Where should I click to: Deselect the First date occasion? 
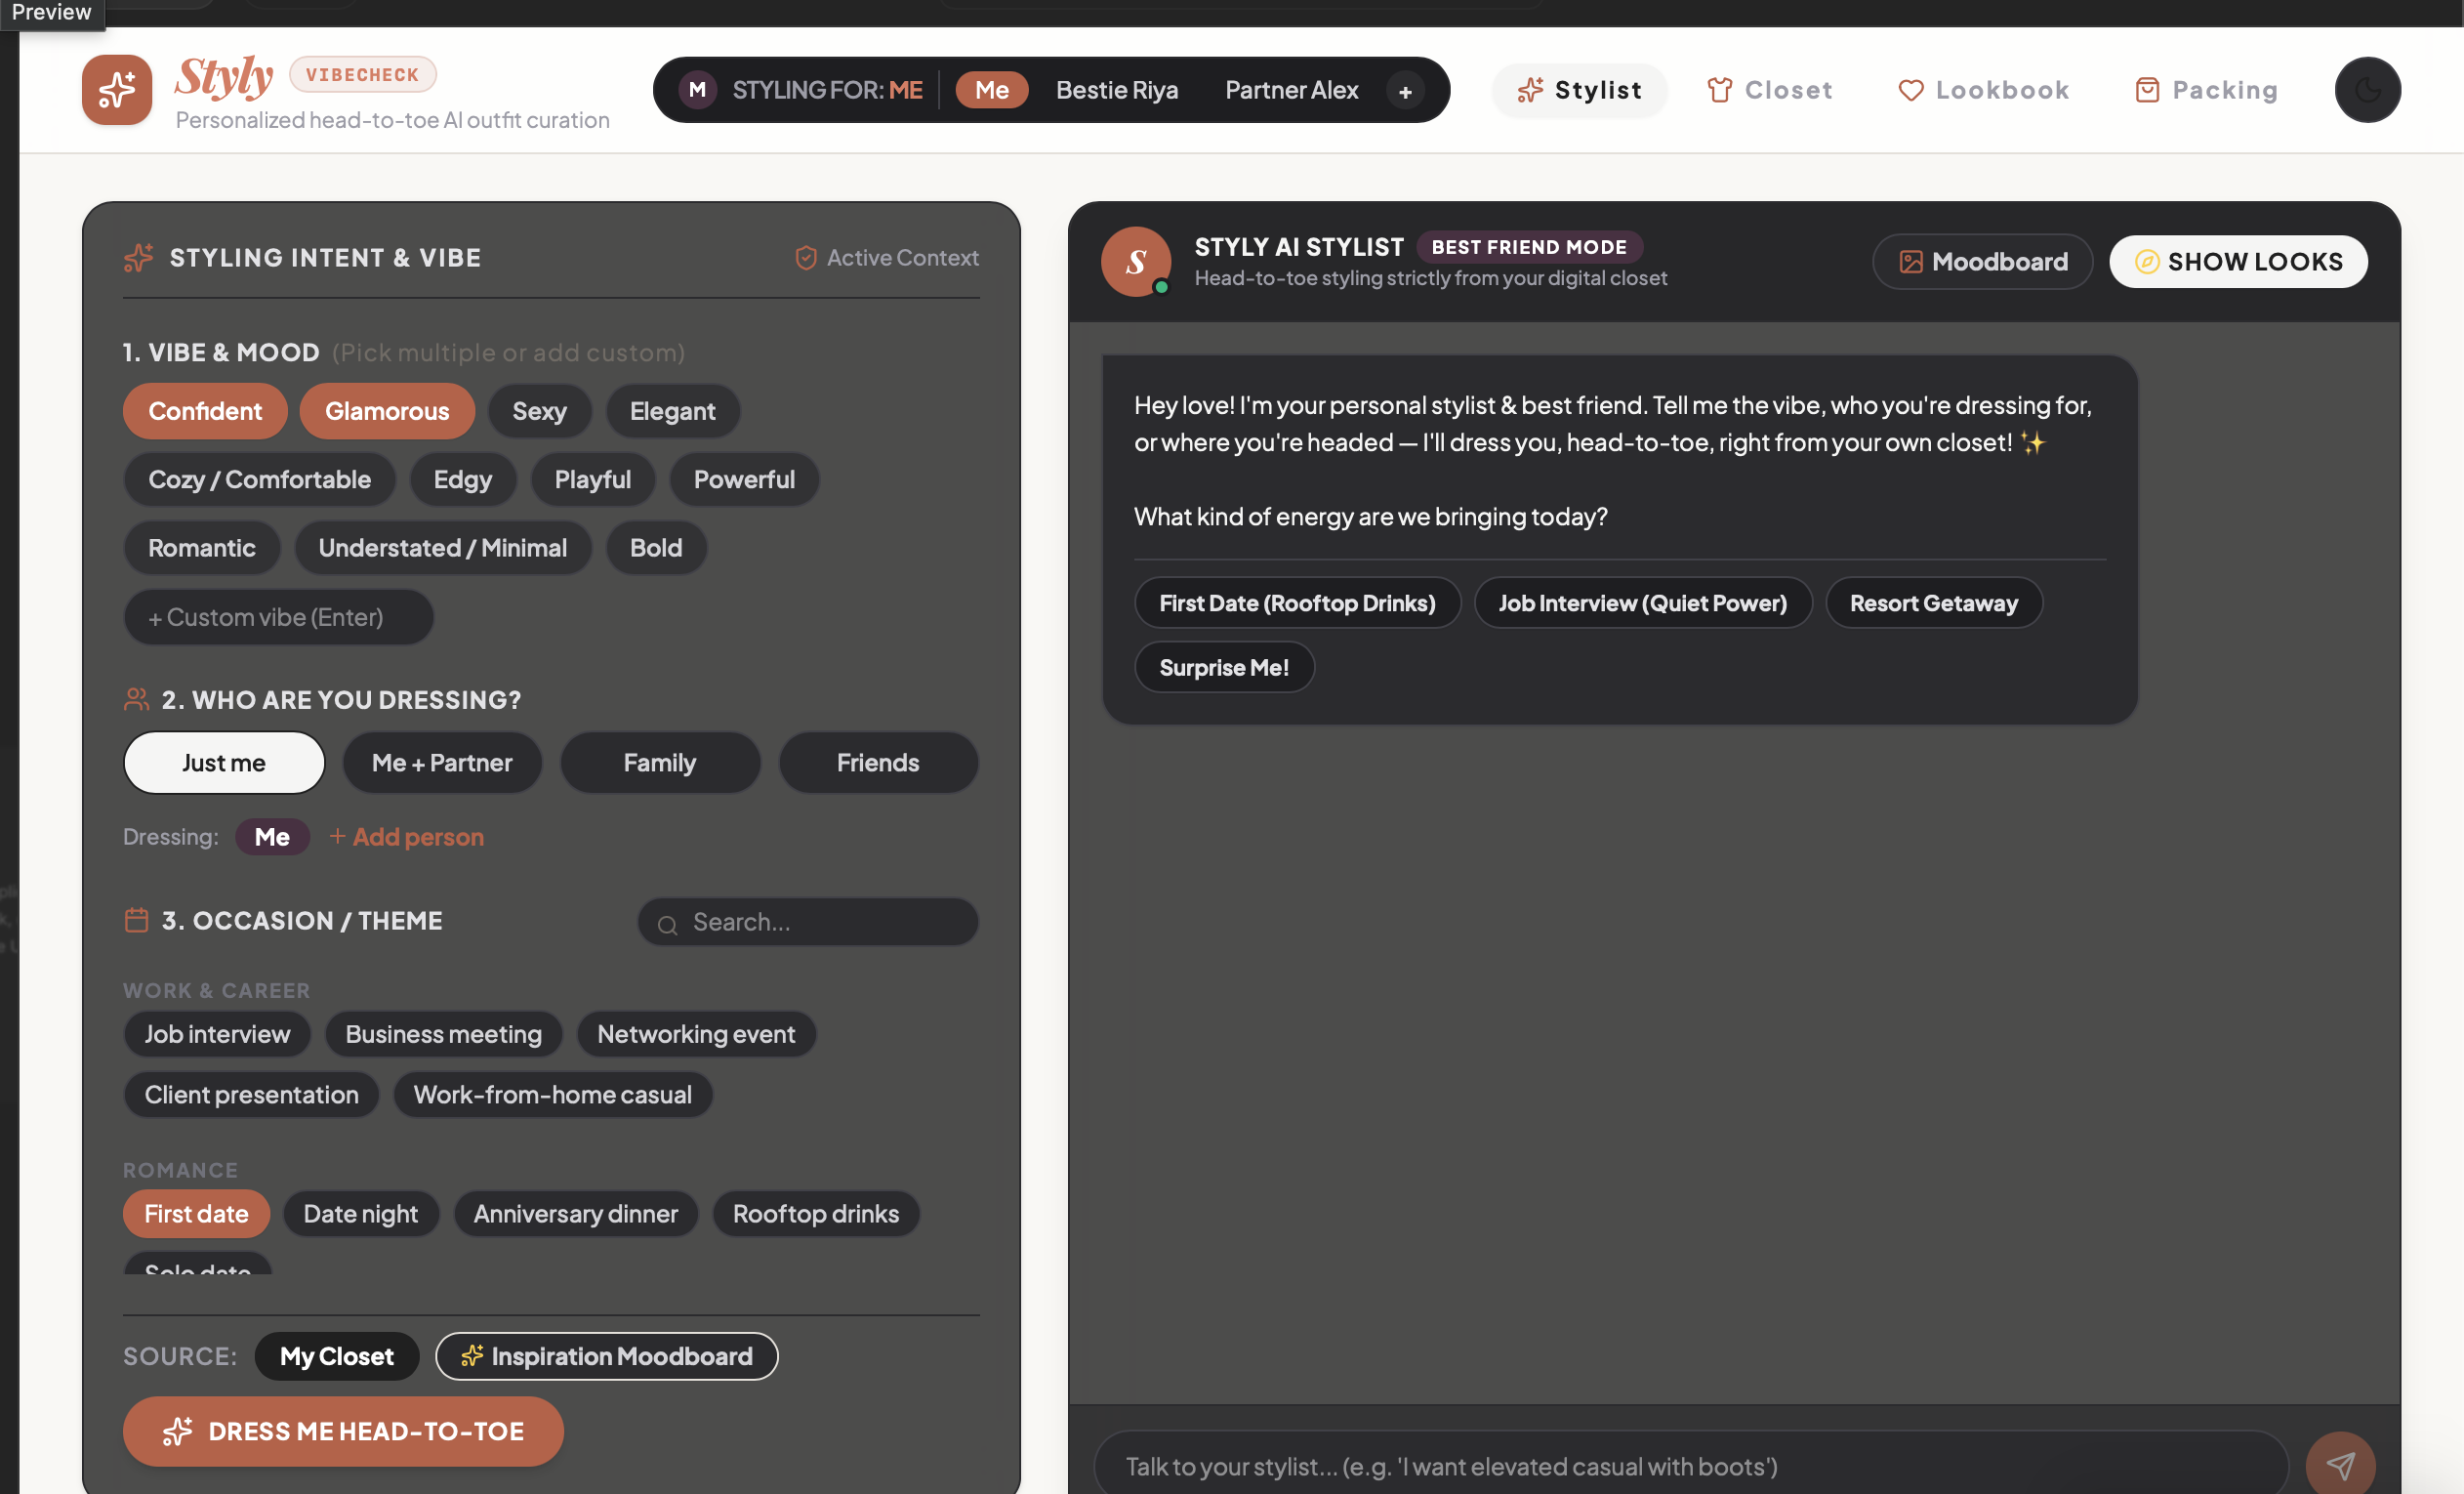[196, 1214]
